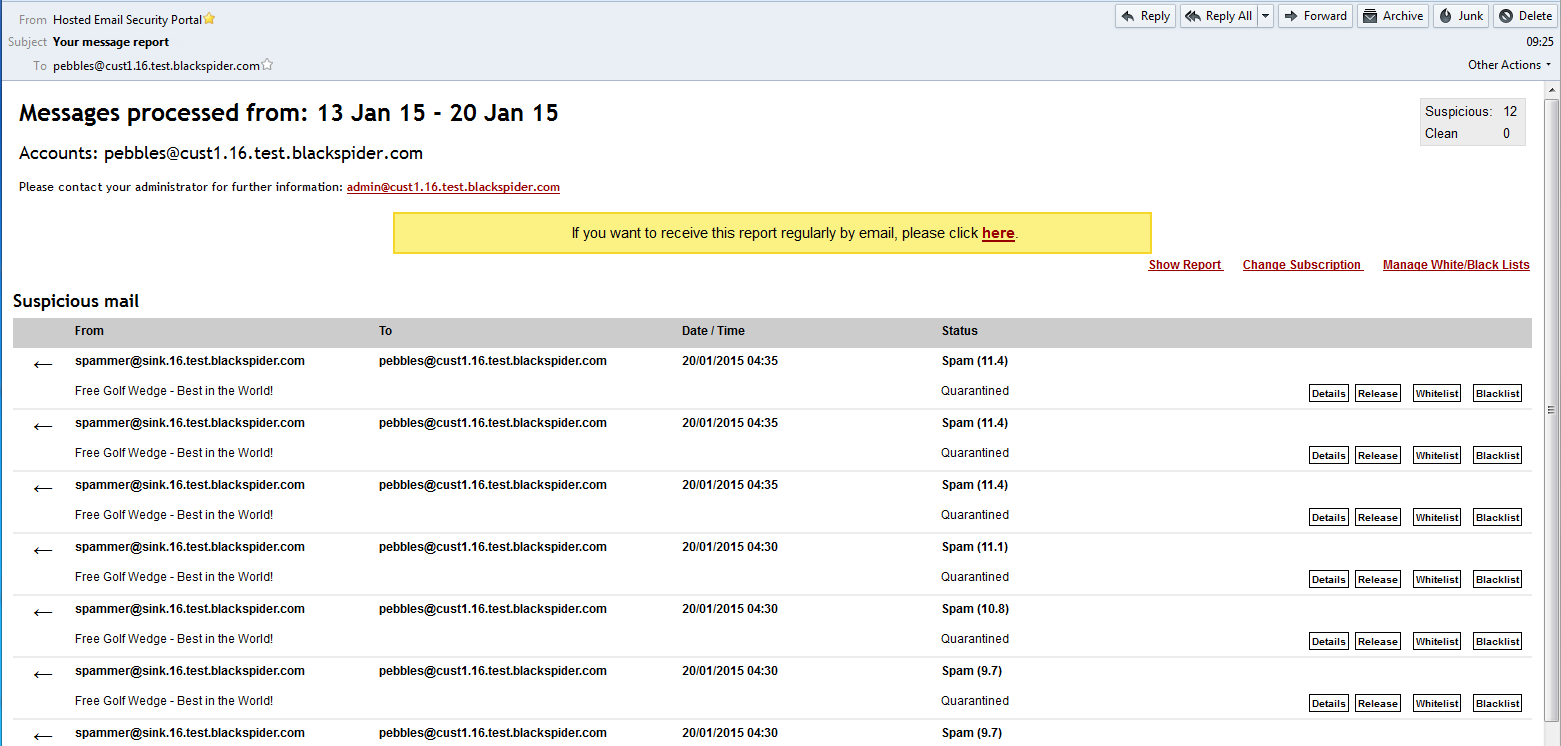
Task: Click the here link in yellow banner
Action: (997, 232)
